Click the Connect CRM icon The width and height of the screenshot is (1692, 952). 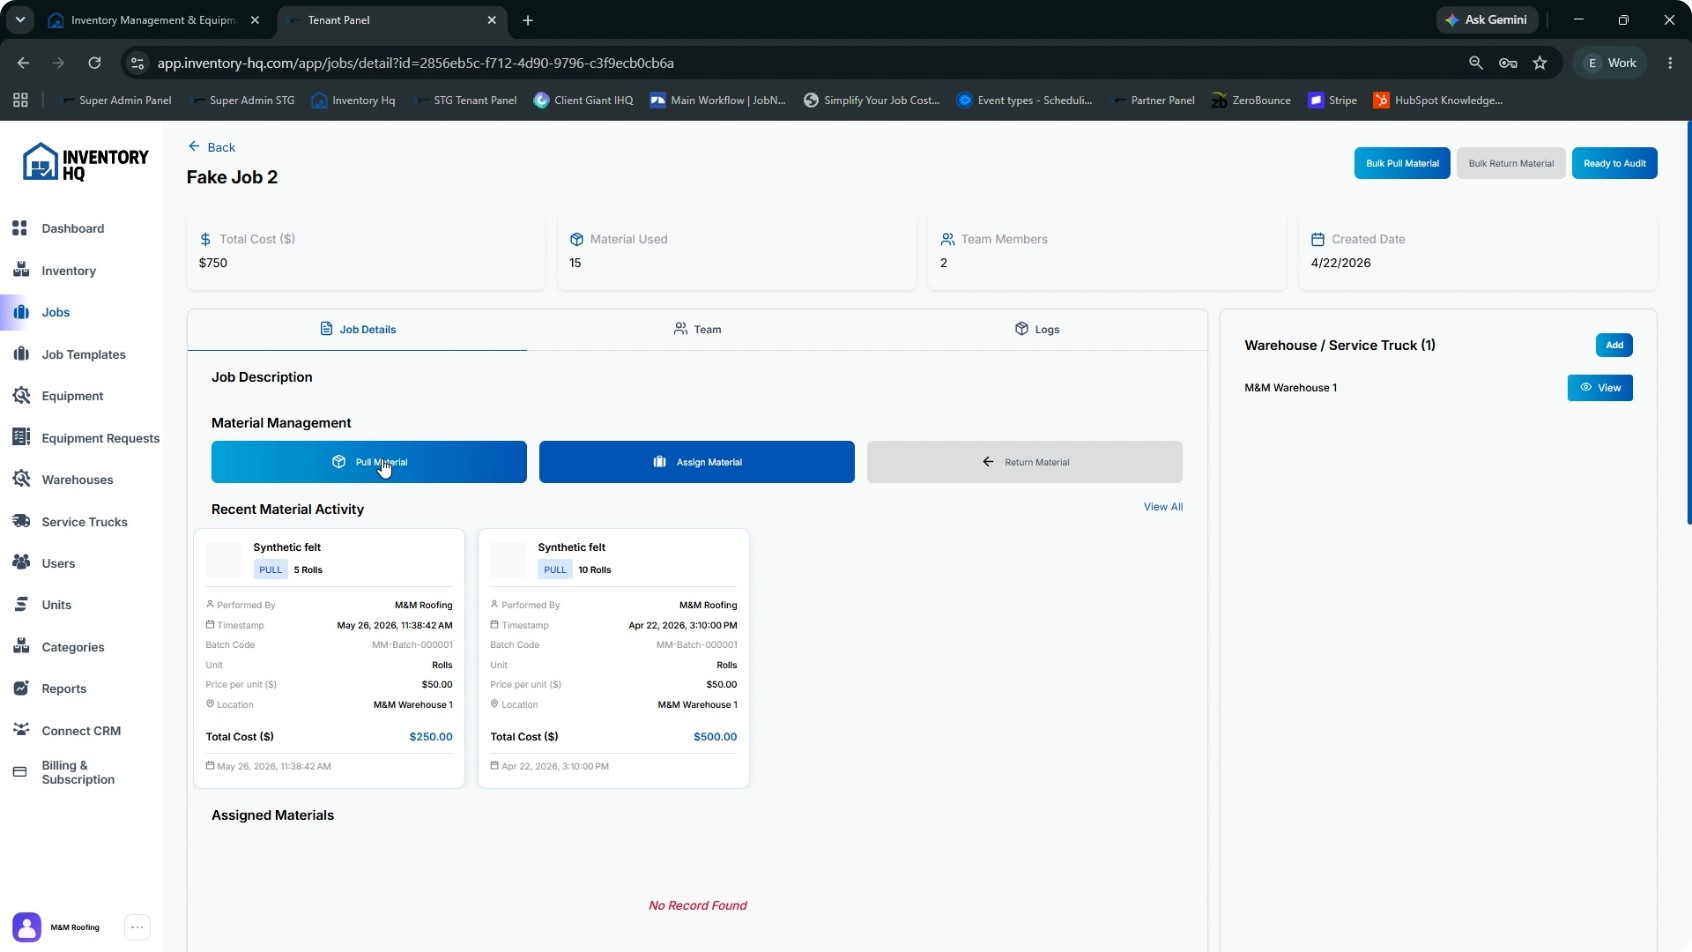pyautogui.click(x=20, y=730)
